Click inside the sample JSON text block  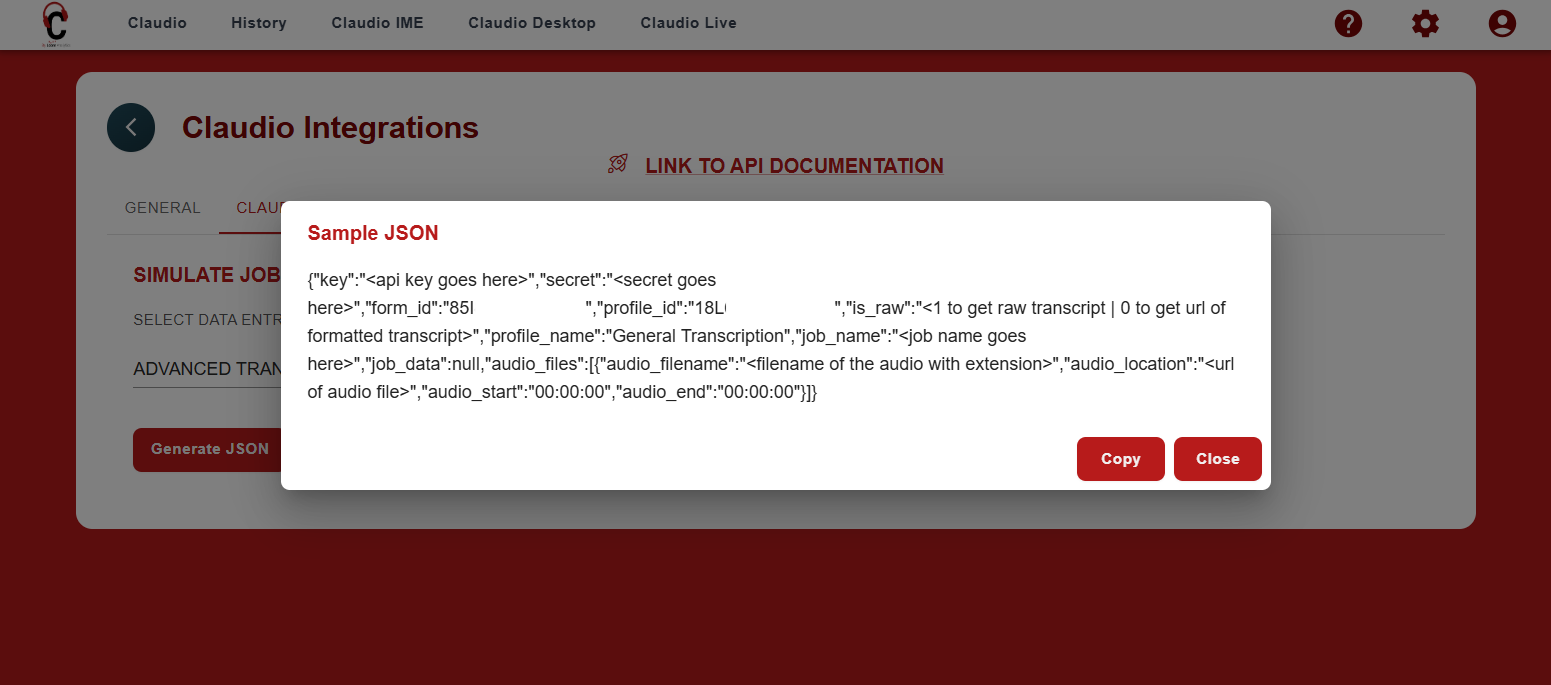pos(770,336)
